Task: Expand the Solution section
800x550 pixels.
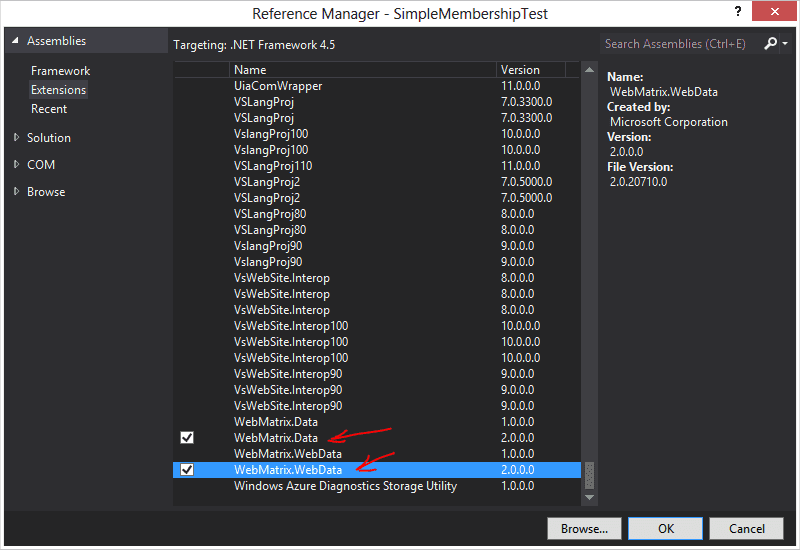Action: point(15,138)
